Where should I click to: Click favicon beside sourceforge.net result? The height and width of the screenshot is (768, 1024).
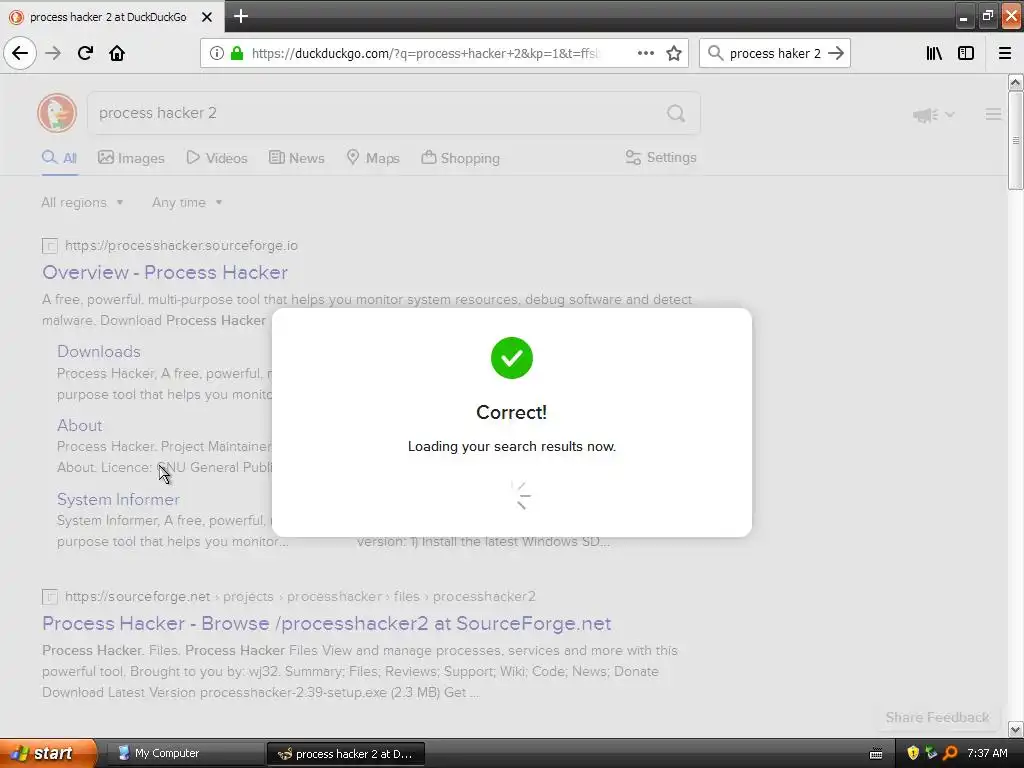tap(50, 597)
